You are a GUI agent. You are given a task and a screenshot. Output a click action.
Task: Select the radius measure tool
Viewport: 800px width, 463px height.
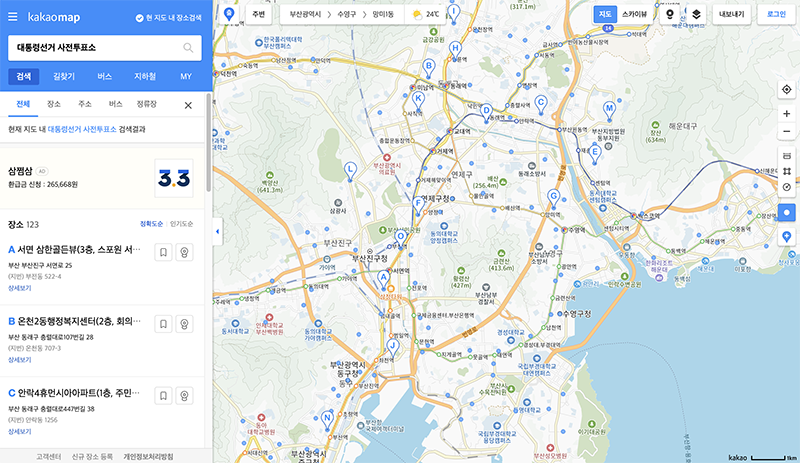point(787,187)
